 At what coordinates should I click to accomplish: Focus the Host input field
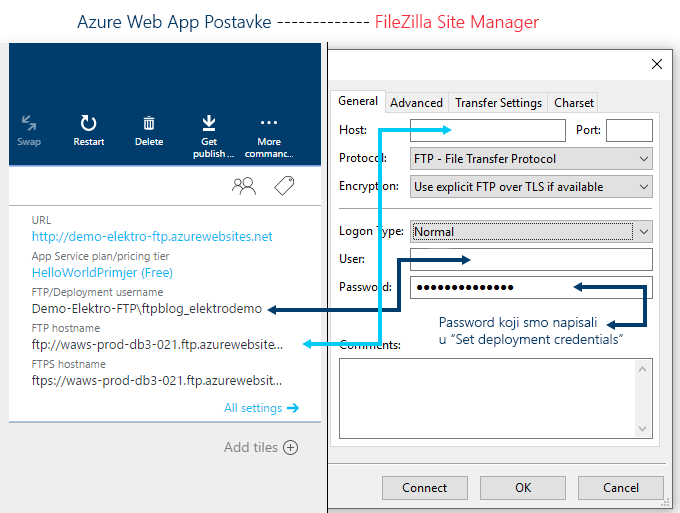487,130
